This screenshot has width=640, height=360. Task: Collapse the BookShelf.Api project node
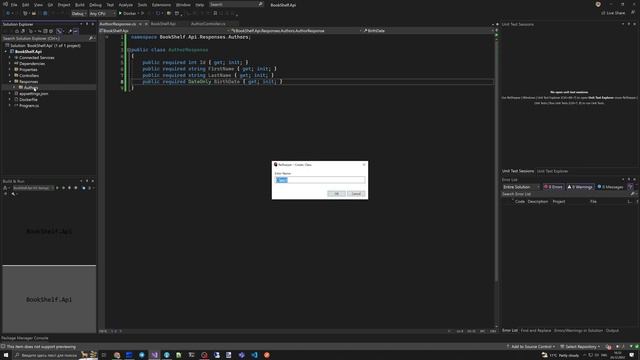6,51
